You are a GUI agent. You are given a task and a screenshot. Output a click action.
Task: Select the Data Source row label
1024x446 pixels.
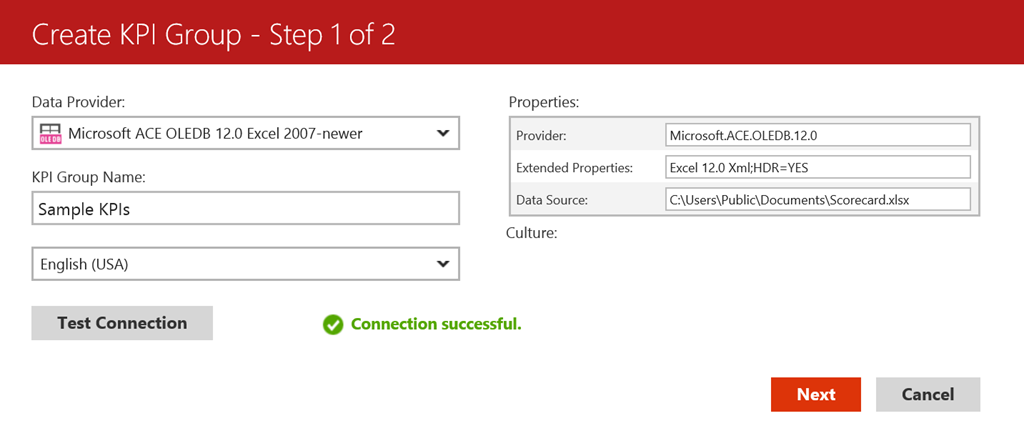point(551,200)
